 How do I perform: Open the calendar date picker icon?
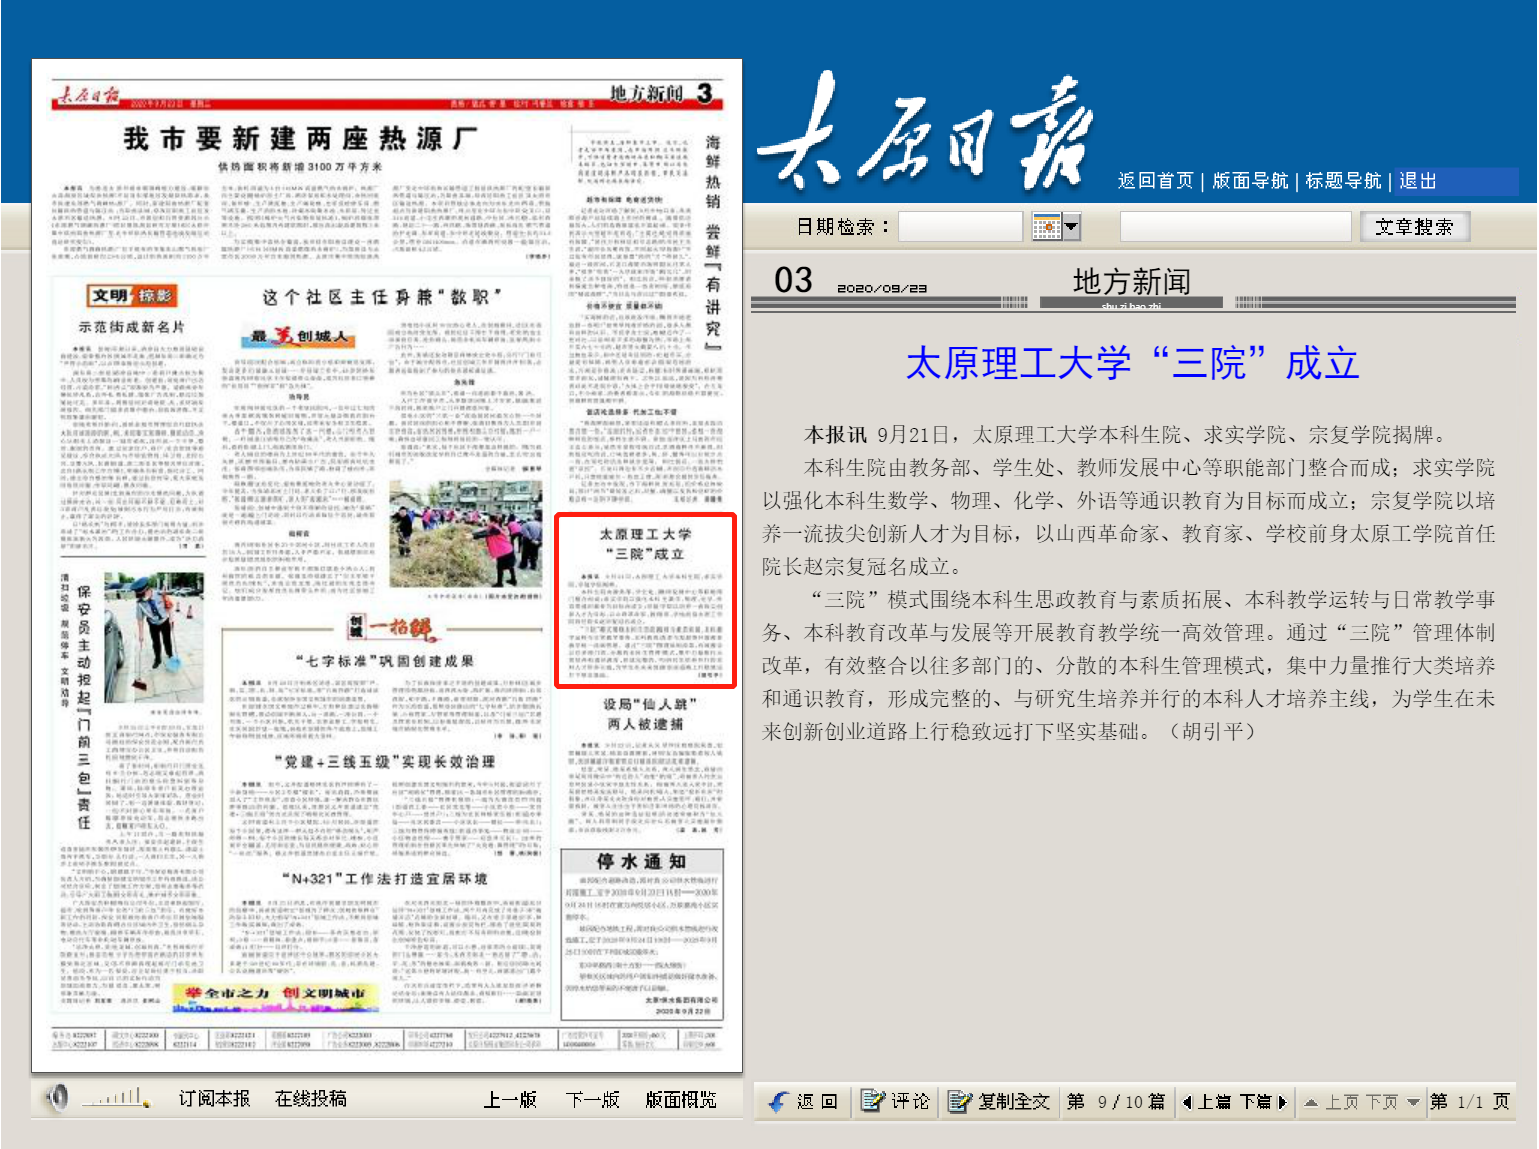1046,227
